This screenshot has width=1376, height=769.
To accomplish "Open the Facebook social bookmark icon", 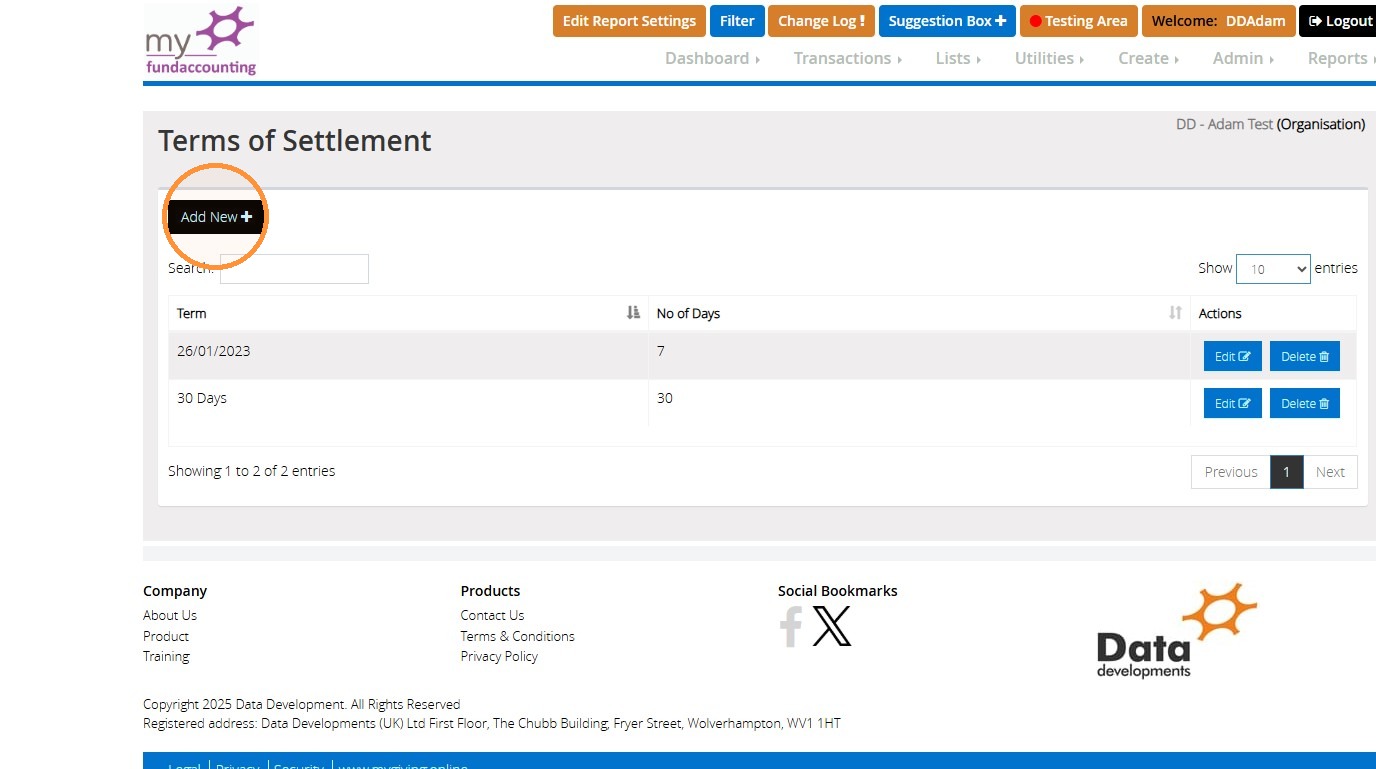I will coord(791,627).
